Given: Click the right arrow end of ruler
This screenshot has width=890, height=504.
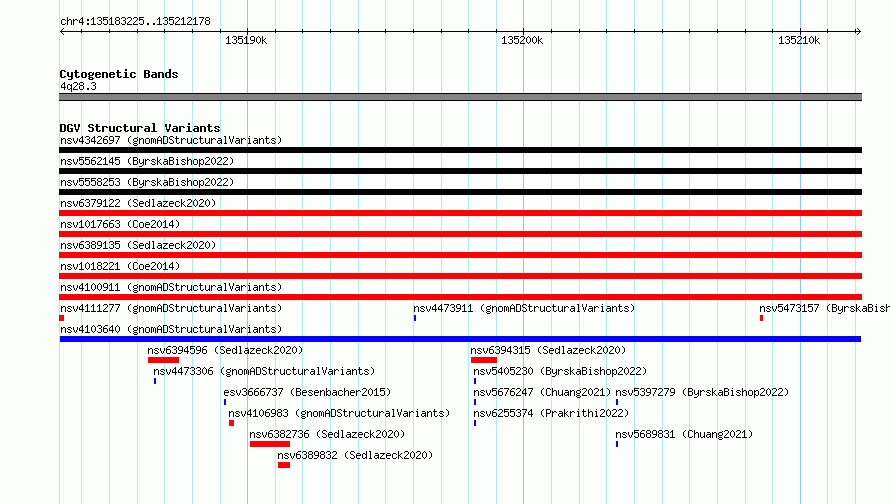Looking at the screenshot, I should (x=858, y=31).
